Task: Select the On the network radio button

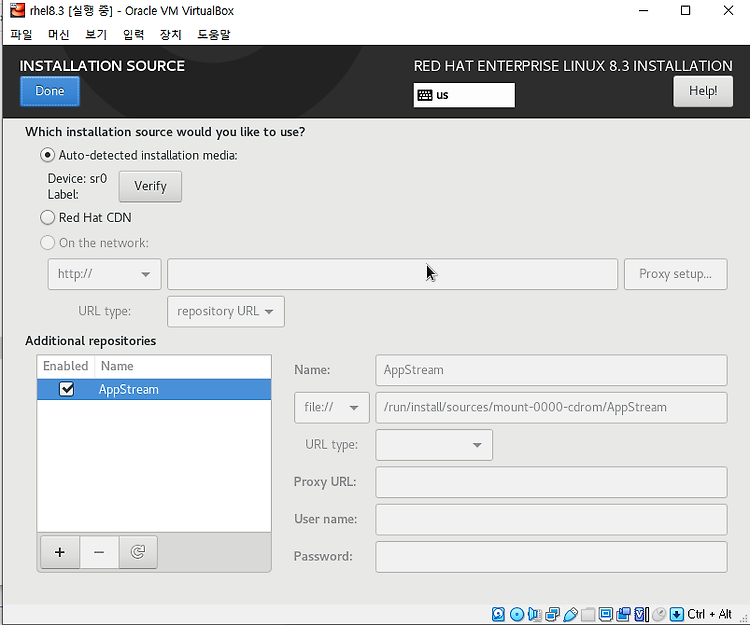Action: coord(47,242)
